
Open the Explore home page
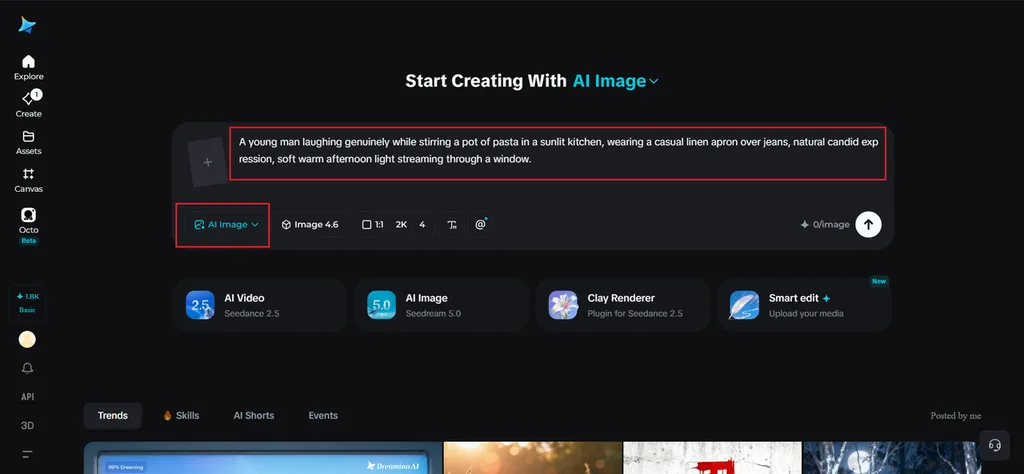pos(28,68)
